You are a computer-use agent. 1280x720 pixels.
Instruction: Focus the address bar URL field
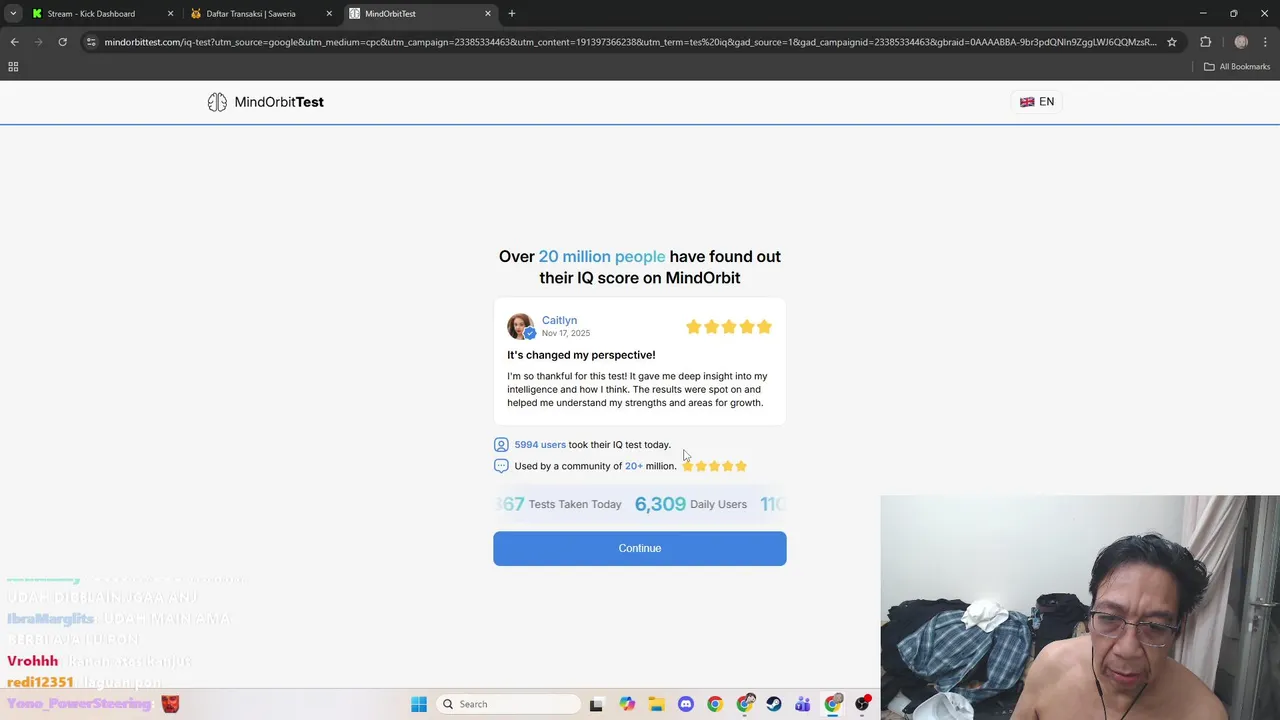coord(630,42)
